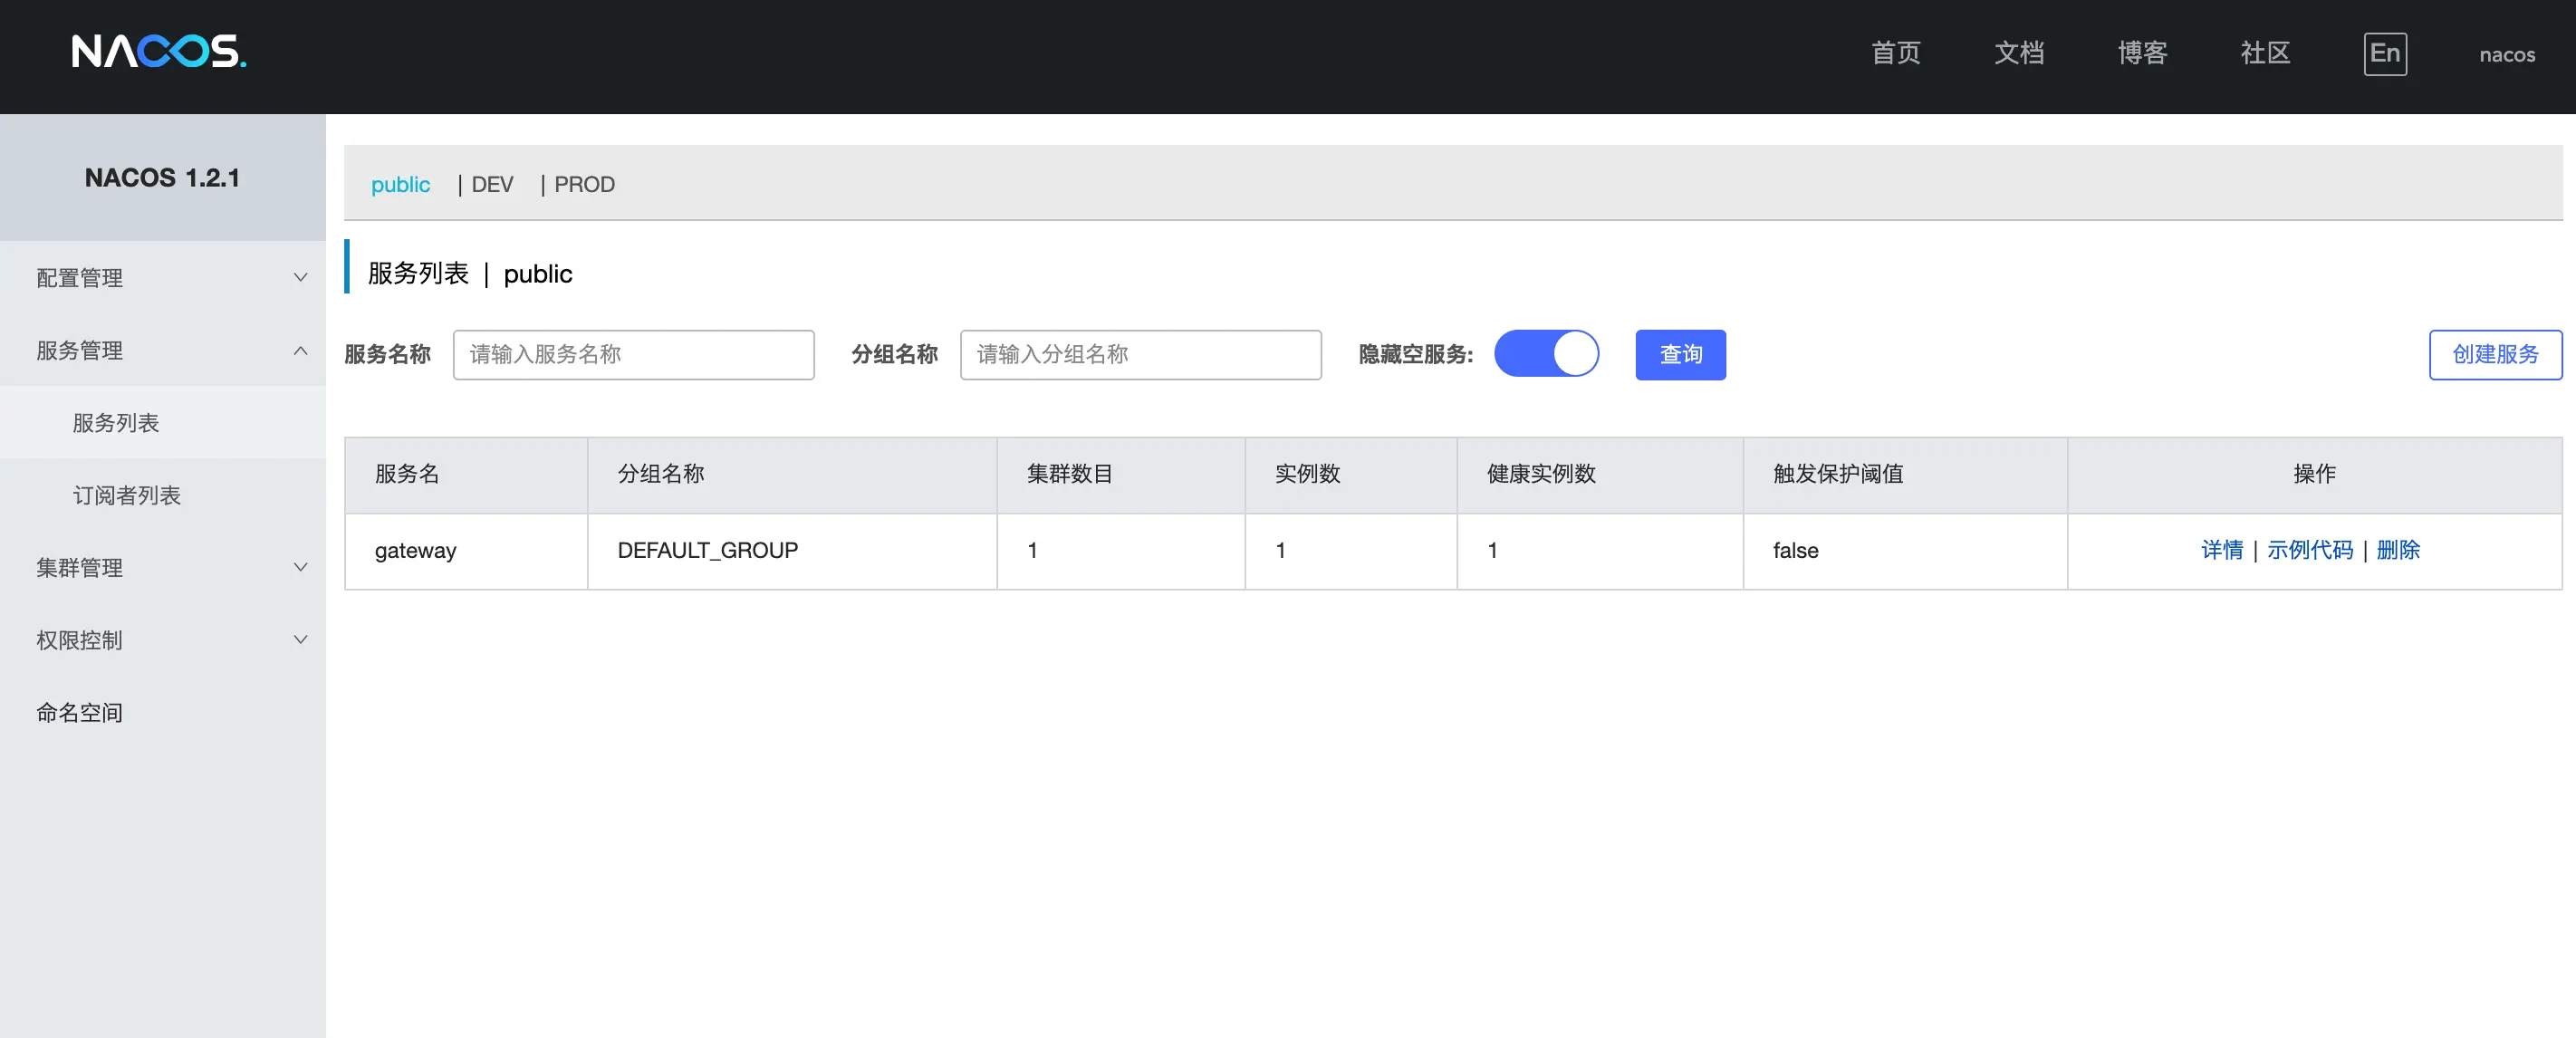2576x1038 pixels.
Task: Click the 创建服务 button
Action: tap(2495, 354)
